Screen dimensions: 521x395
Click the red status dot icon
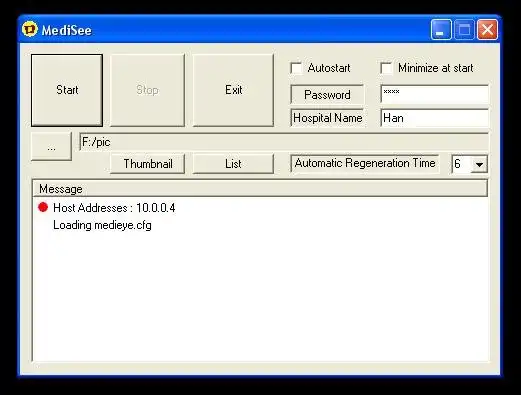pos(43,207)
